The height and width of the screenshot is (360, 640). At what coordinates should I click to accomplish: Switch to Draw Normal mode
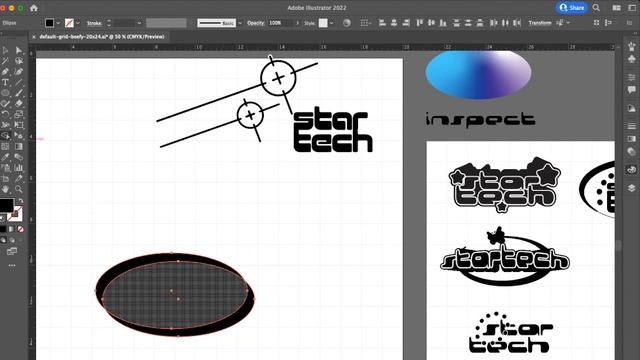coord(3,240)
